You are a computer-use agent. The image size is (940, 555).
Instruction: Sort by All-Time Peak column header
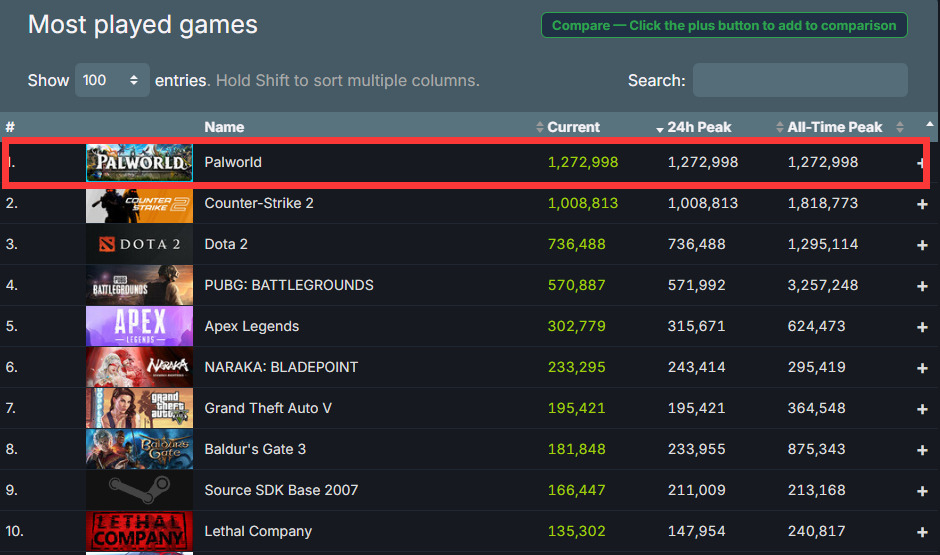(x=835, y=127)
